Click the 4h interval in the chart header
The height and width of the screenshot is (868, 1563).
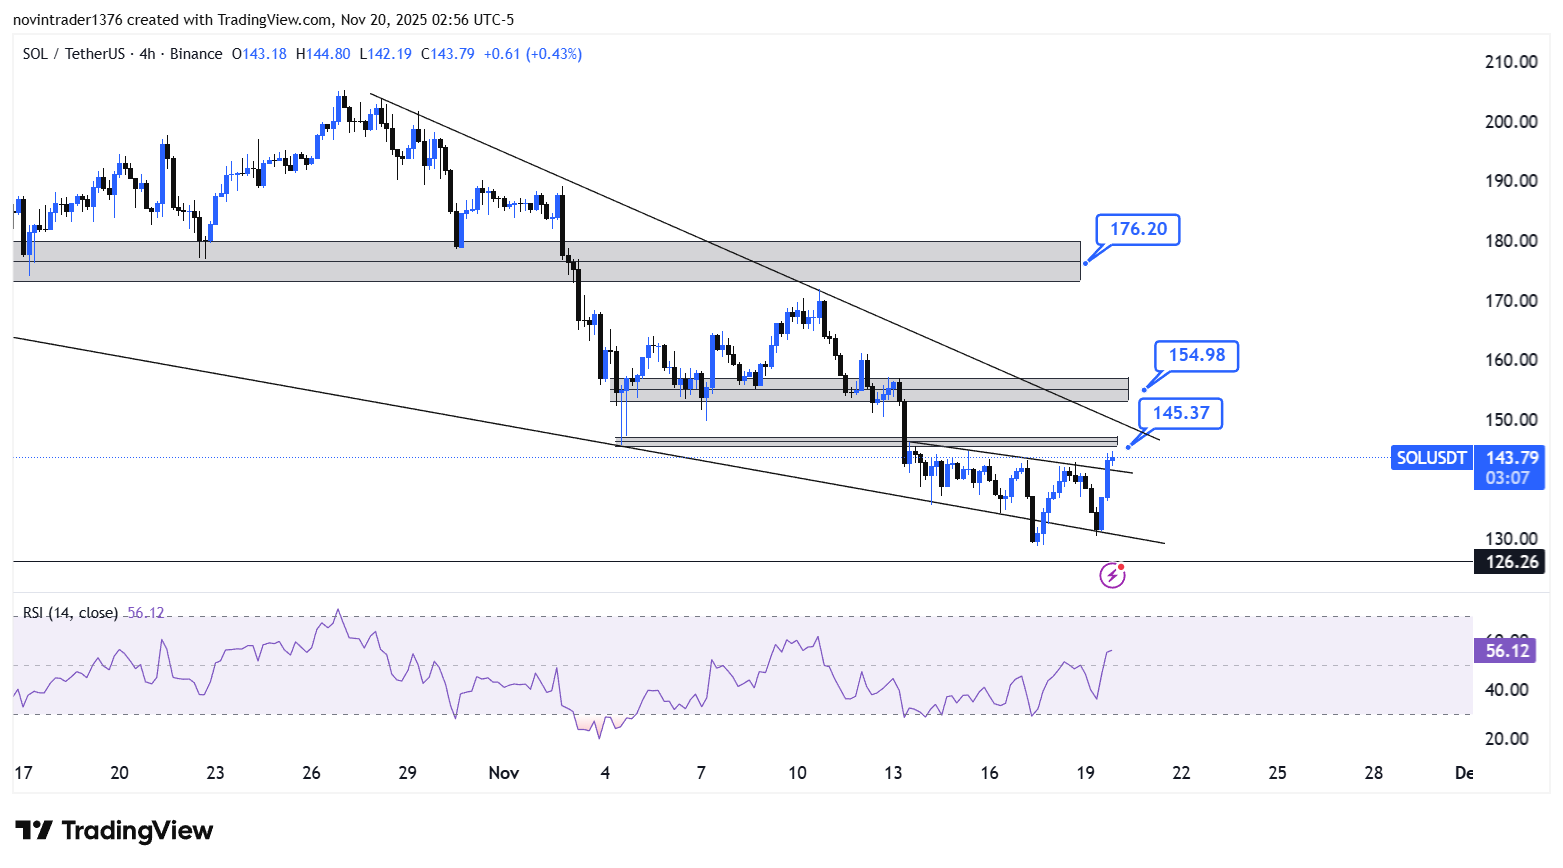(147, 54)
